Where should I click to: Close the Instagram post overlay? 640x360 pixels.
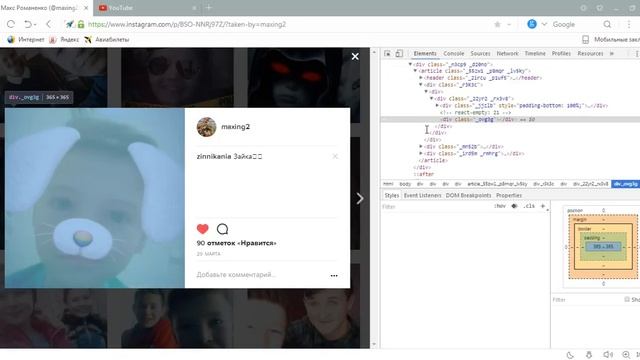click(x=355, y=57)
